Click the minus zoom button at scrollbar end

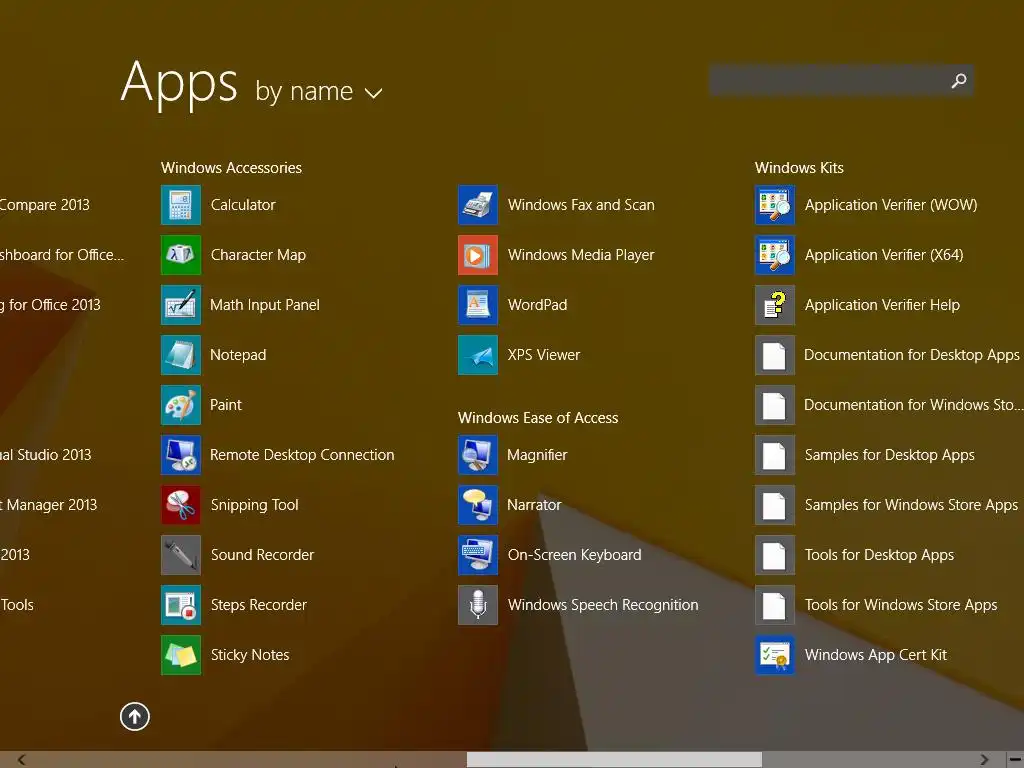pos(1015,760)
